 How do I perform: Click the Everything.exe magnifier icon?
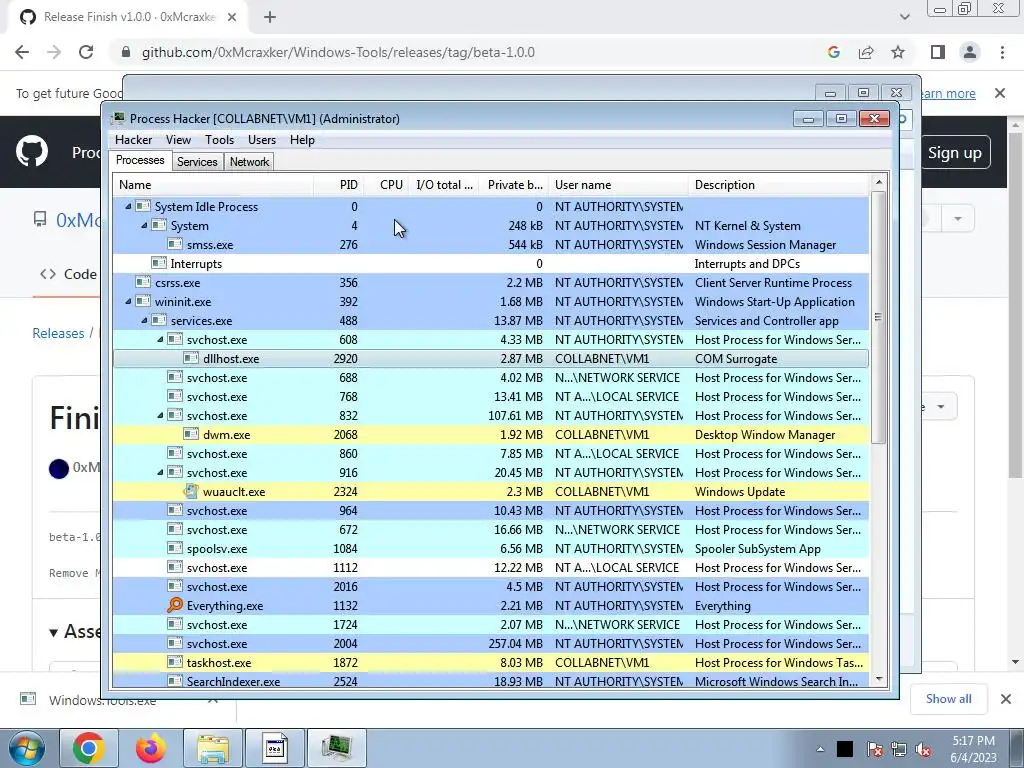[x=175, y=605]
